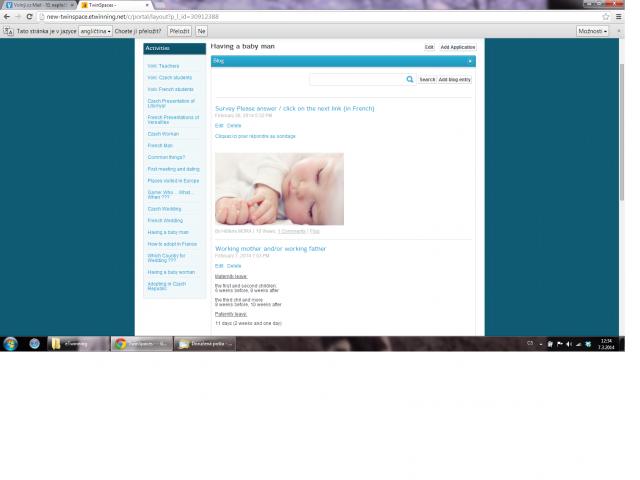Open the Working mother and/or working father post
640x480 pixels.
pos(271,249)
